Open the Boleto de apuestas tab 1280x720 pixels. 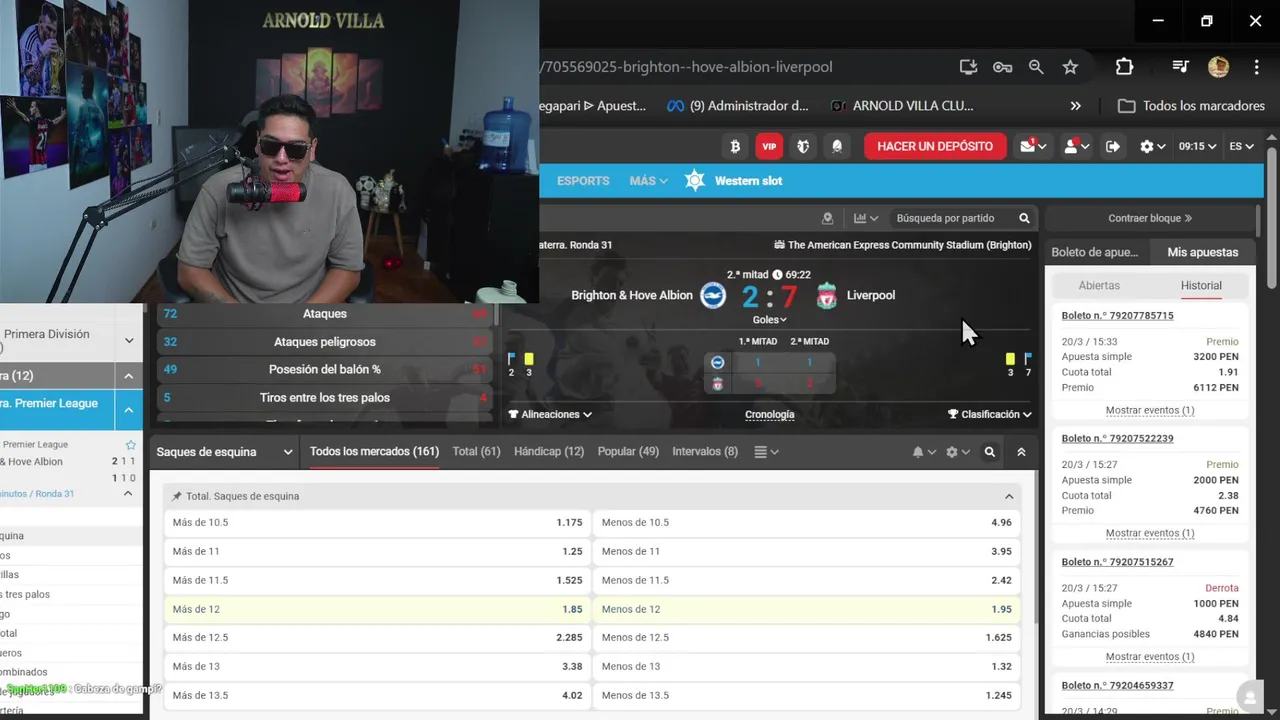(1095, 252)
